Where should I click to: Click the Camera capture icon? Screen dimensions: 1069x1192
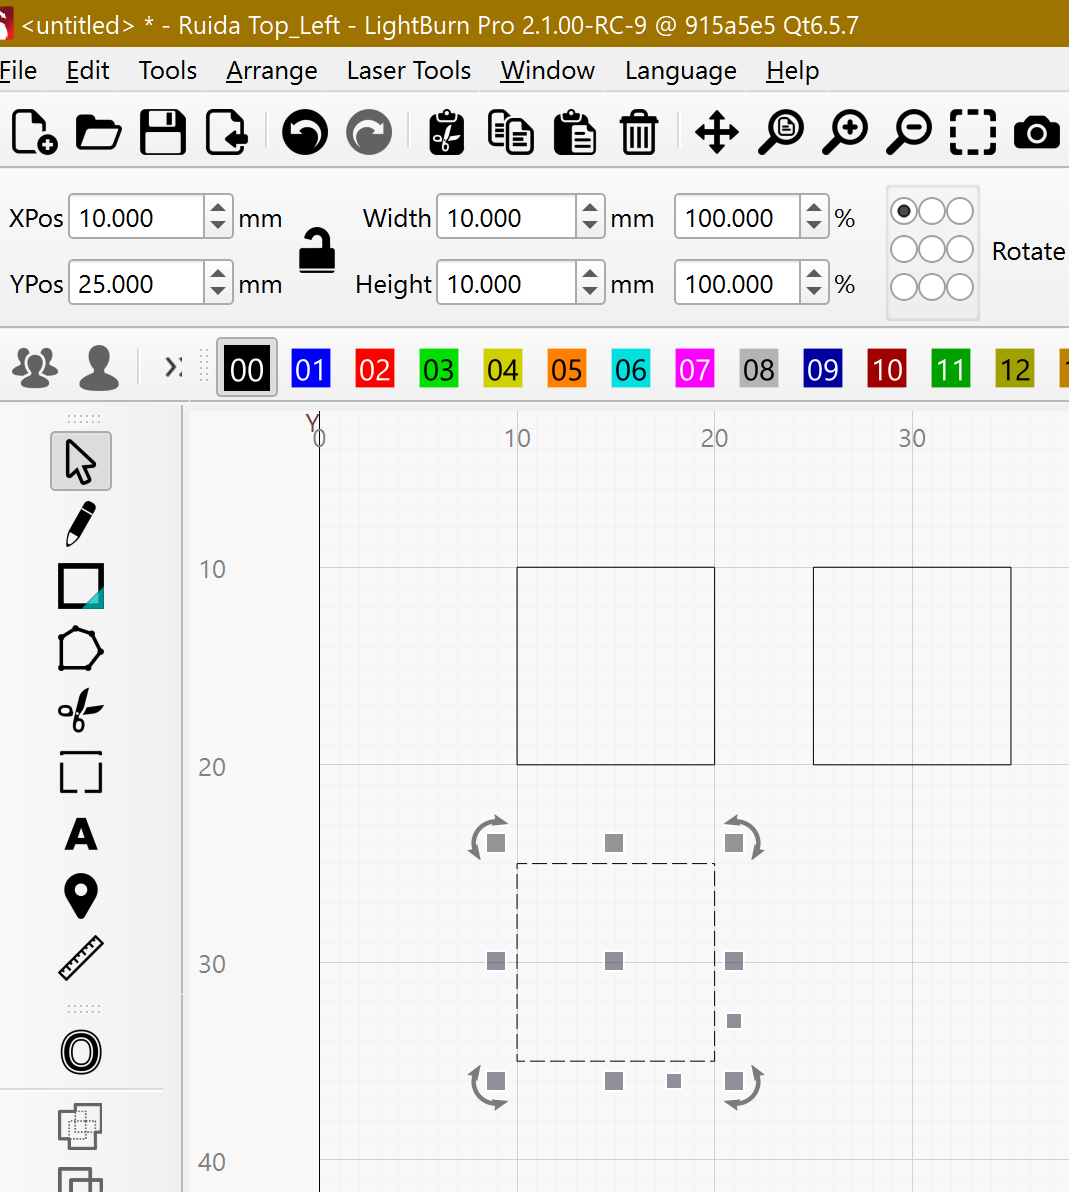(x=1036, y=132)
